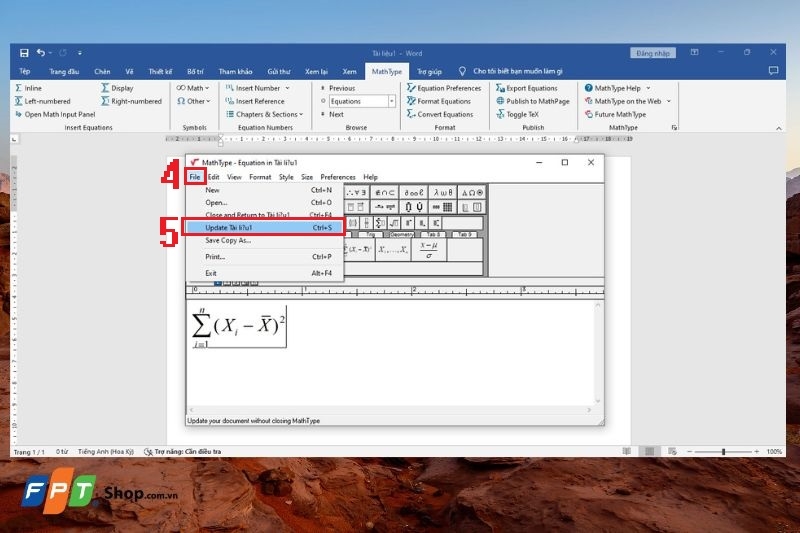
Task: Select the Geometry tab in MathType toolbar
Action: click(x=401, y=234)
